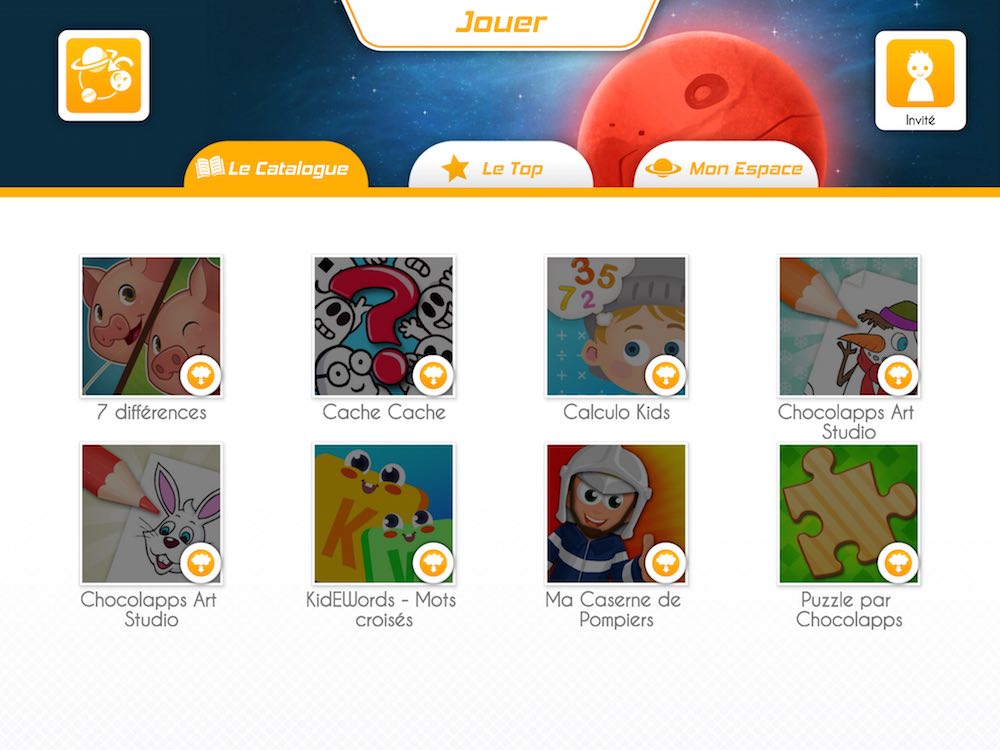Click the cloud download badge on Puzzle
The height and width of the screenshot is (750, 1000).
click(x=898, y=562)
